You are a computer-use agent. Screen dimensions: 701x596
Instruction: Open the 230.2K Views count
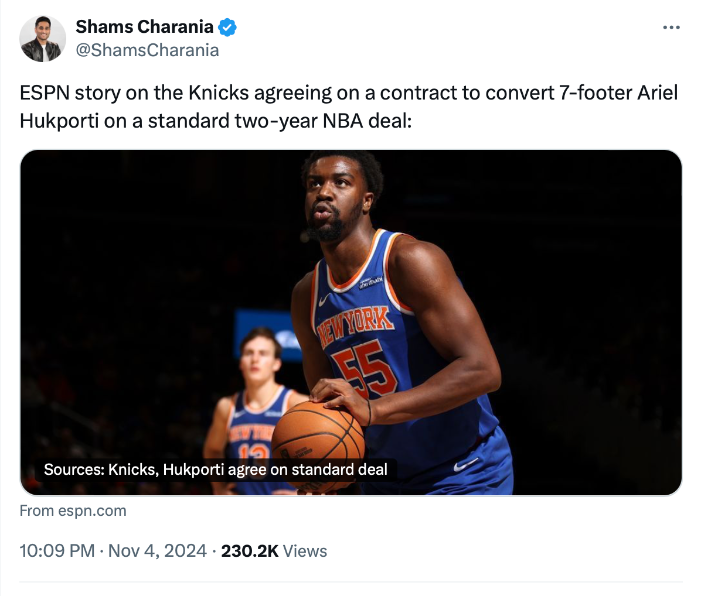pos(273,551)
